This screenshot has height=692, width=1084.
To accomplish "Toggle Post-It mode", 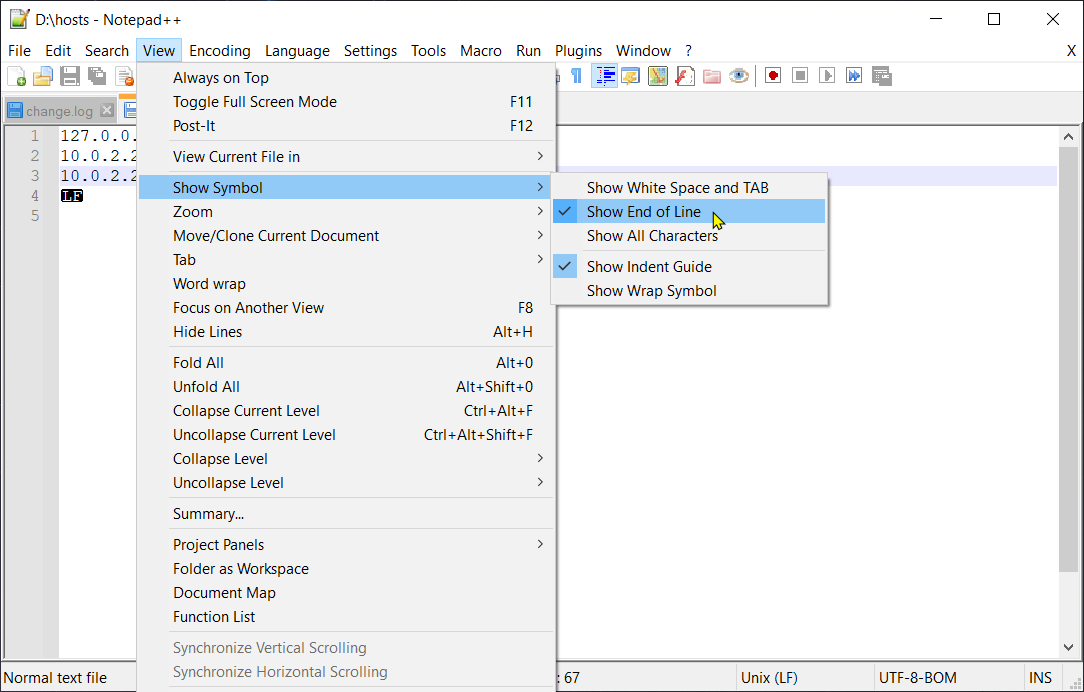I will click(346, 126).
